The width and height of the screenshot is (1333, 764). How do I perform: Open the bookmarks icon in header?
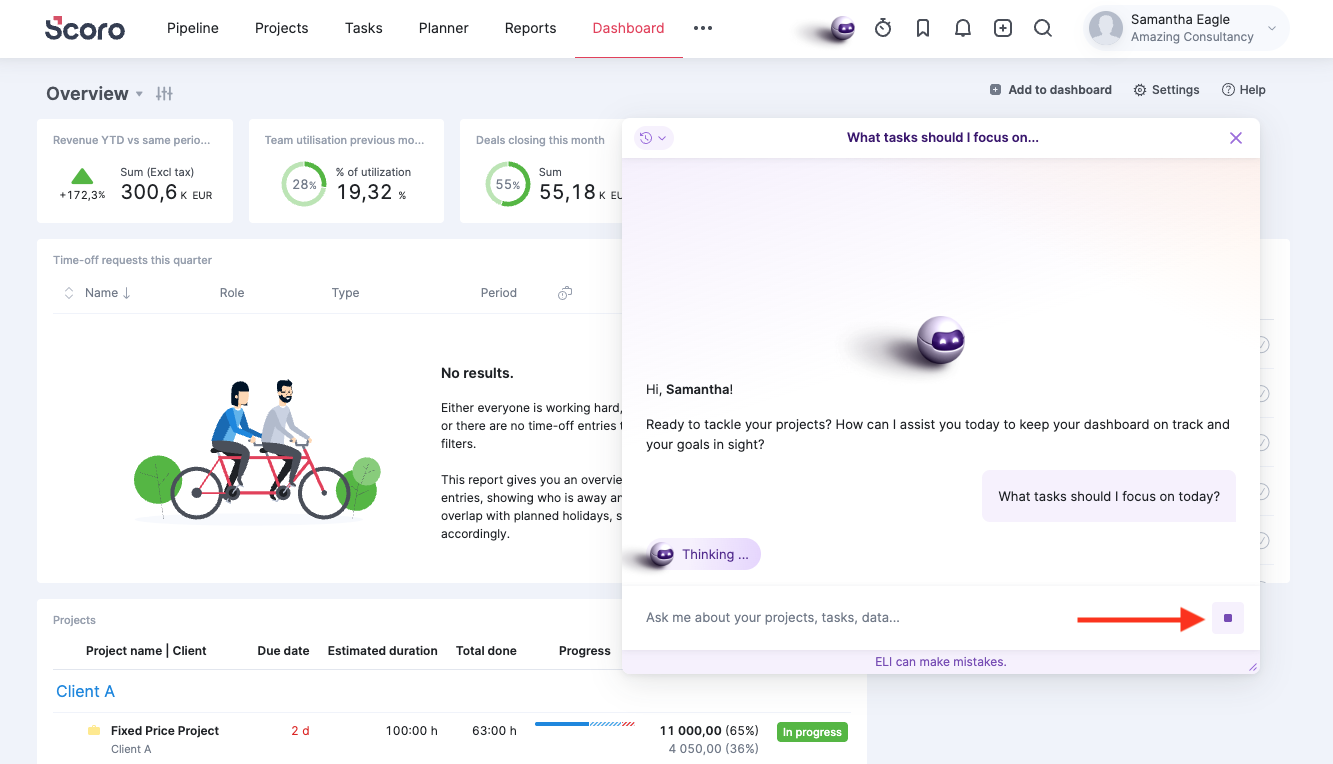pyautogui.click(x=923, y=28)
